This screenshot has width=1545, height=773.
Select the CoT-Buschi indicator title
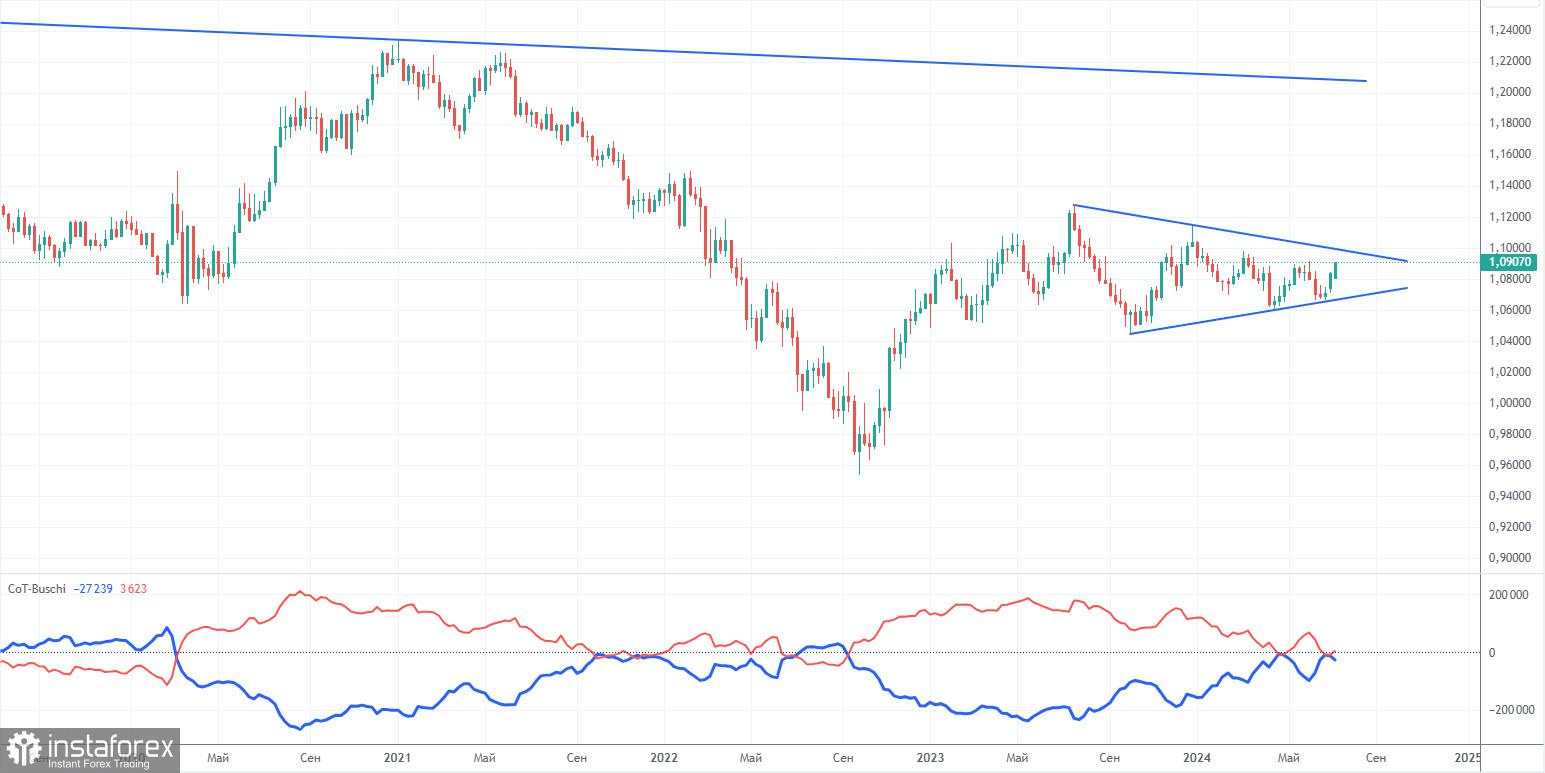36,589
